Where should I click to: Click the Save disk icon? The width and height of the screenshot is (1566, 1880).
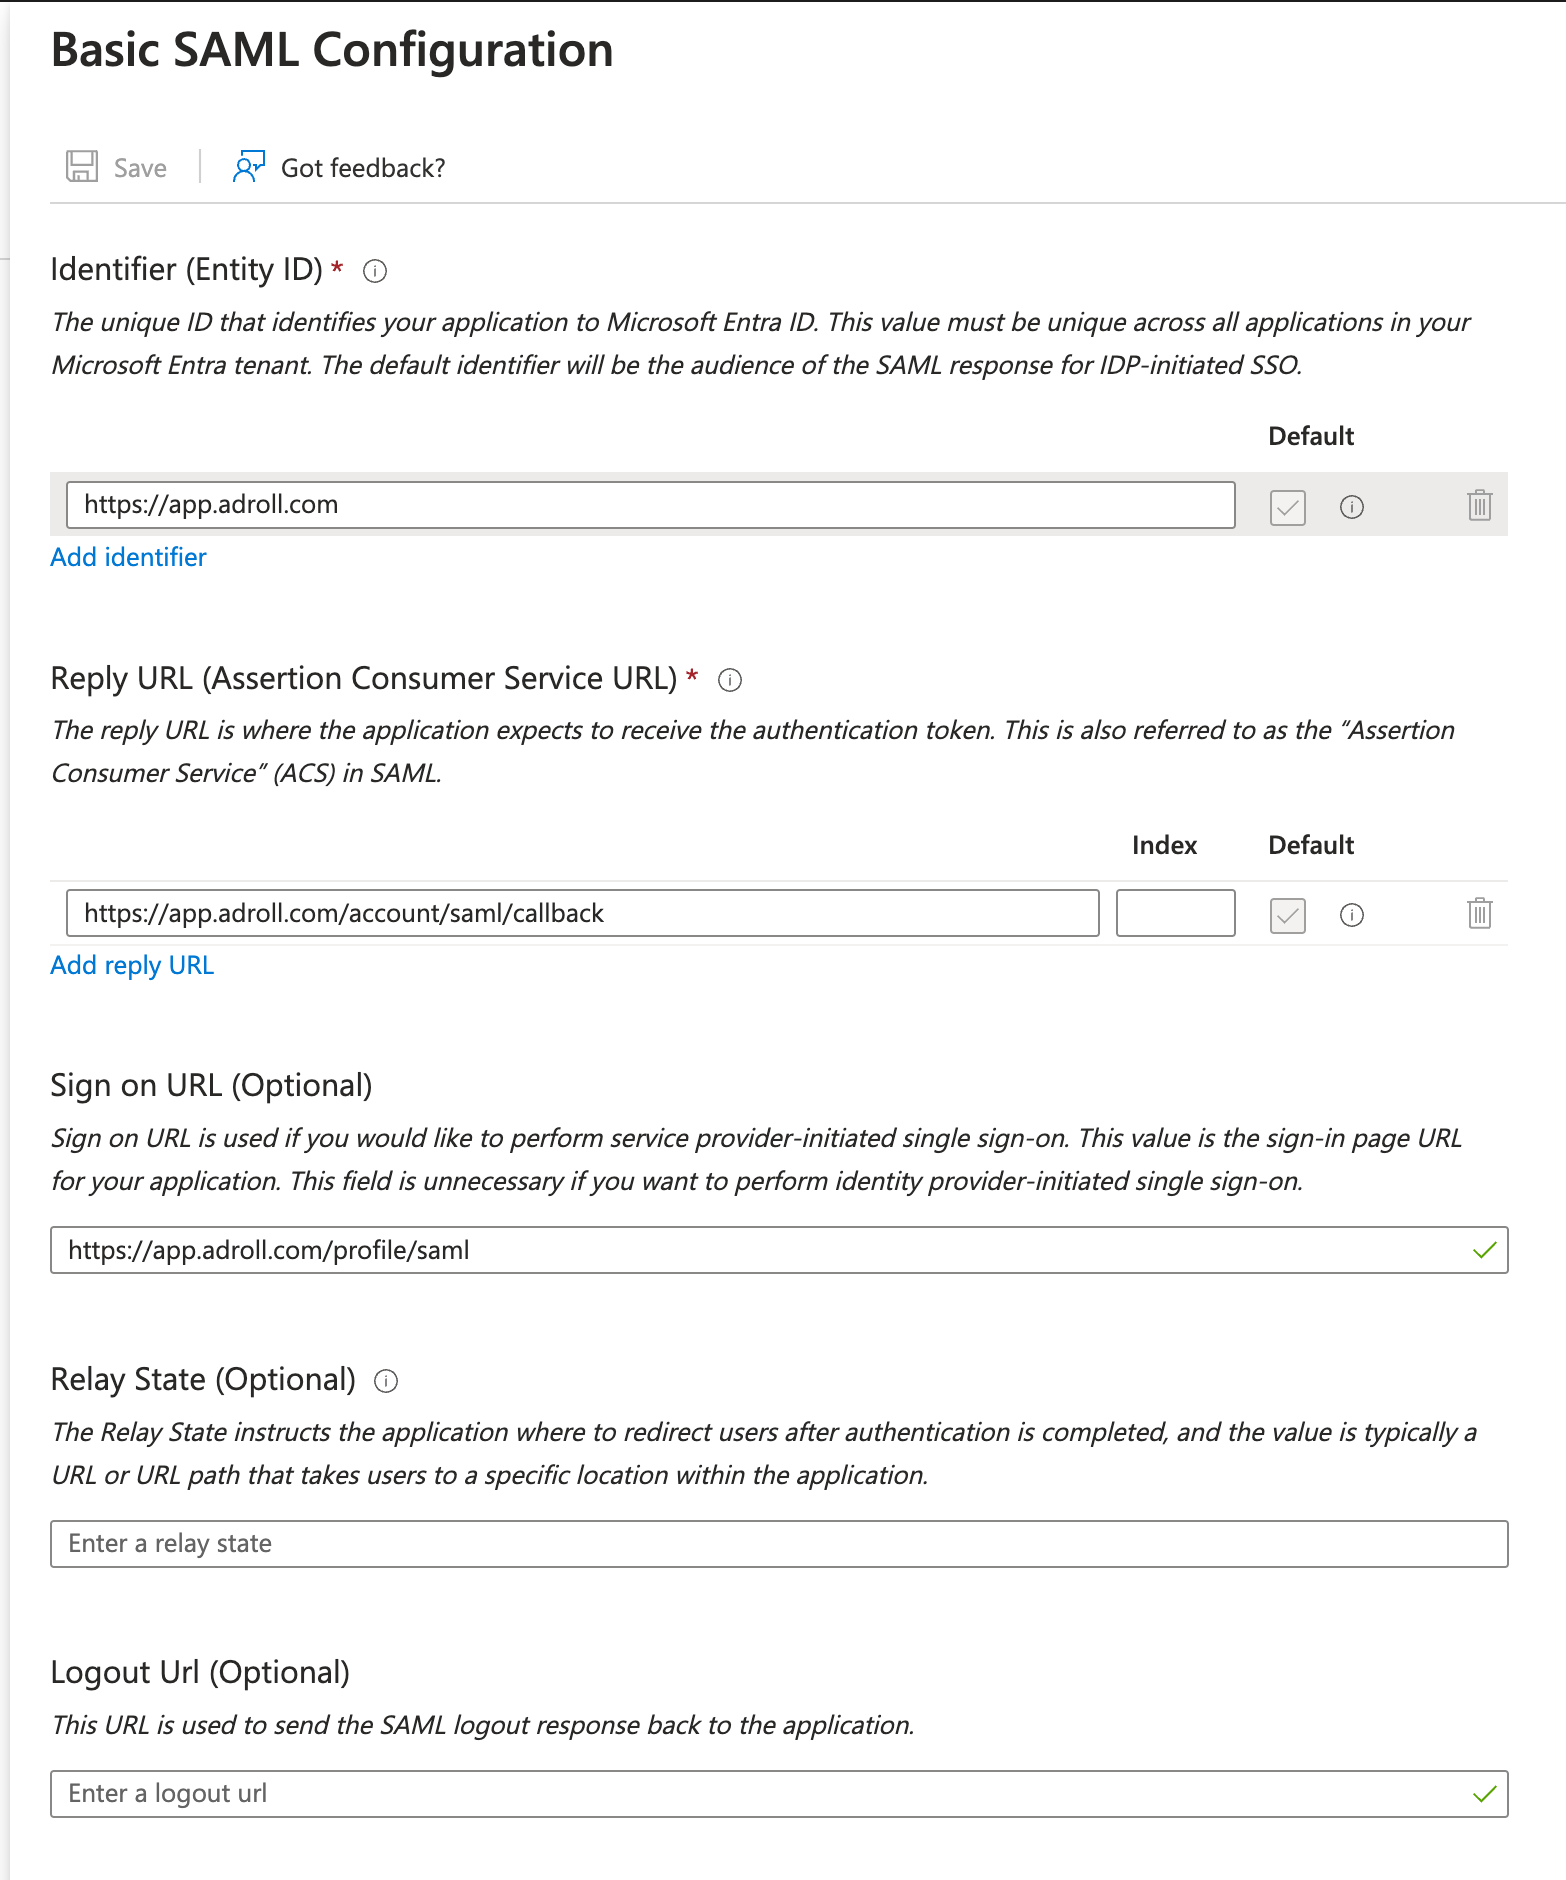tap(82, 167)
